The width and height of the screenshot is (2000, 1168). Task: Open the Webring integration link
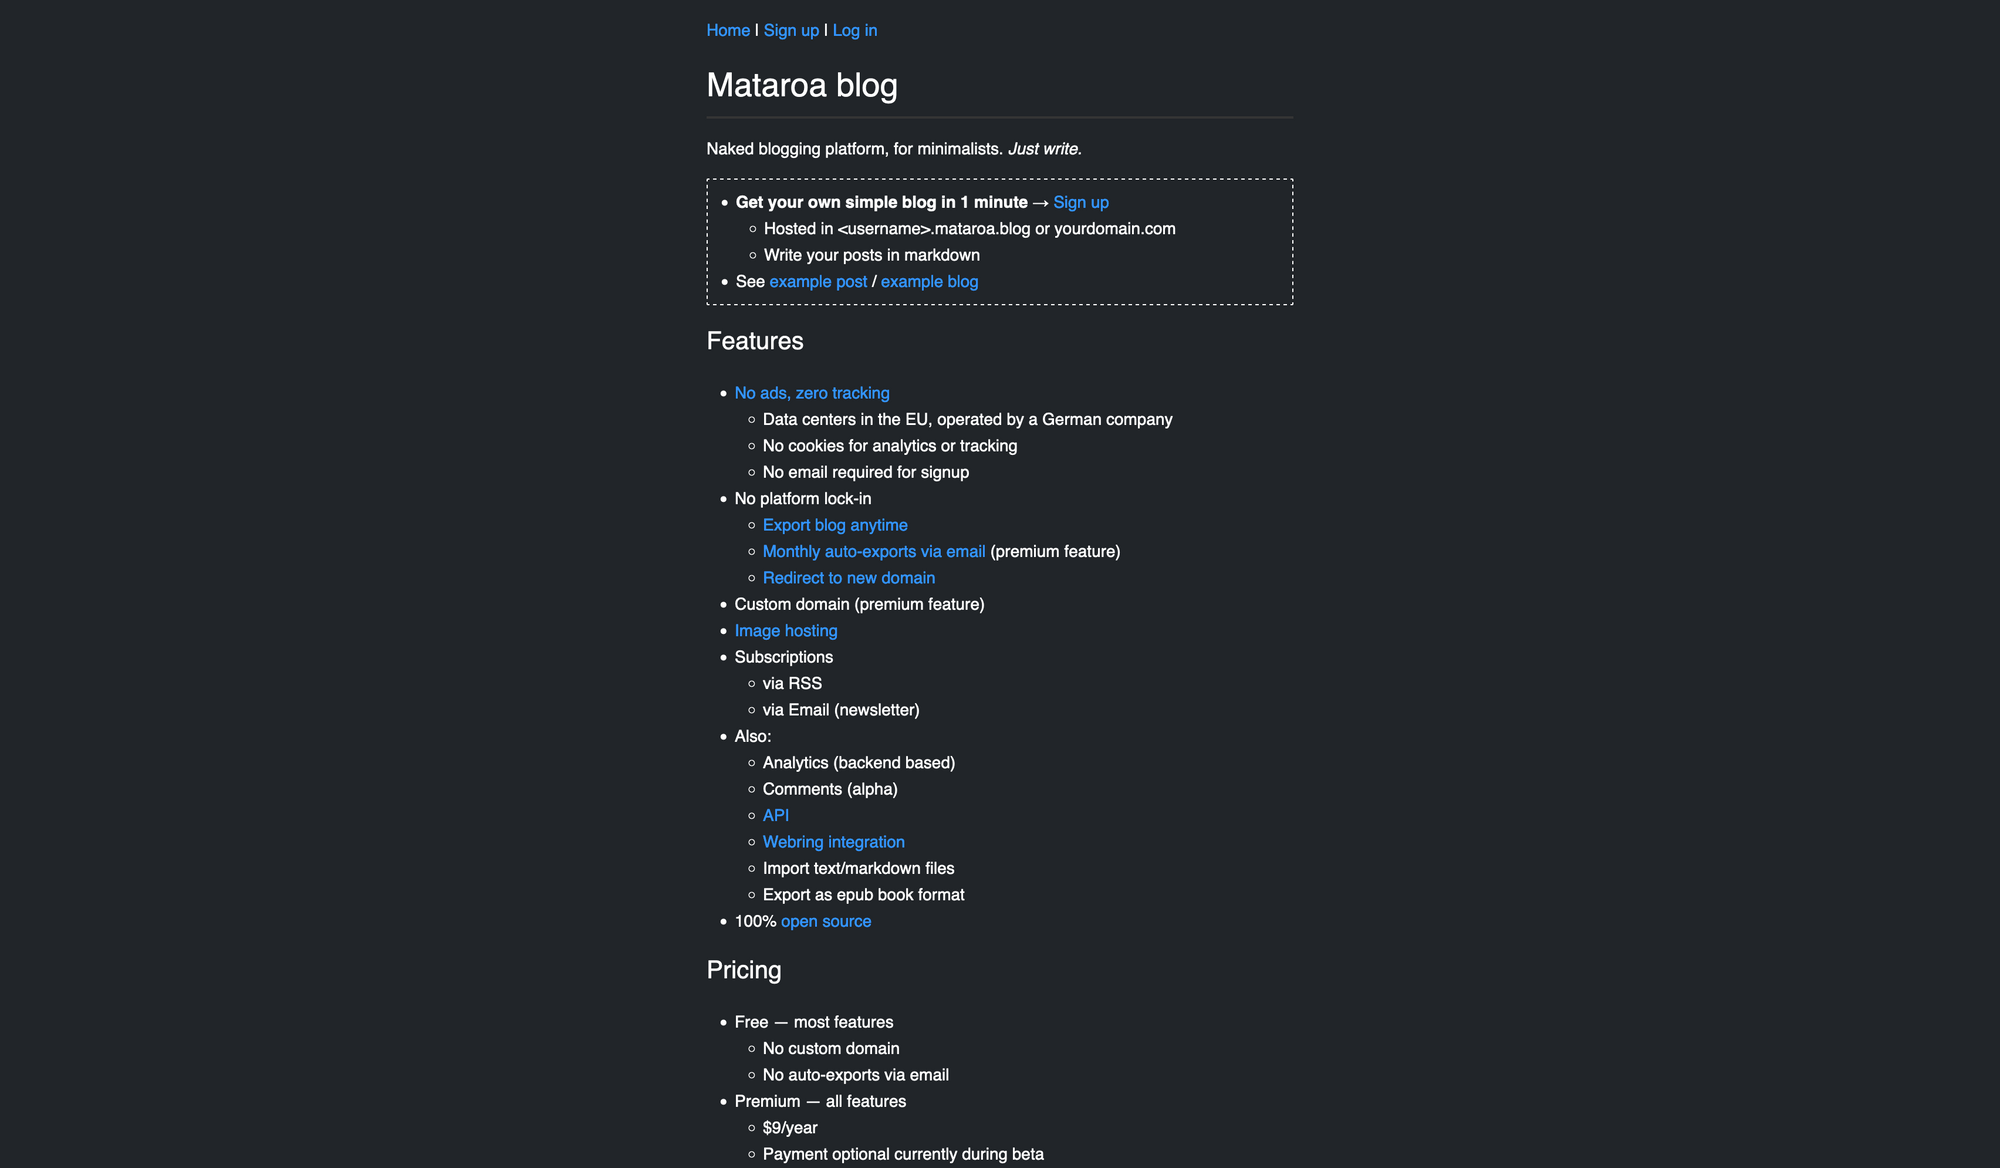pos(833,842)
